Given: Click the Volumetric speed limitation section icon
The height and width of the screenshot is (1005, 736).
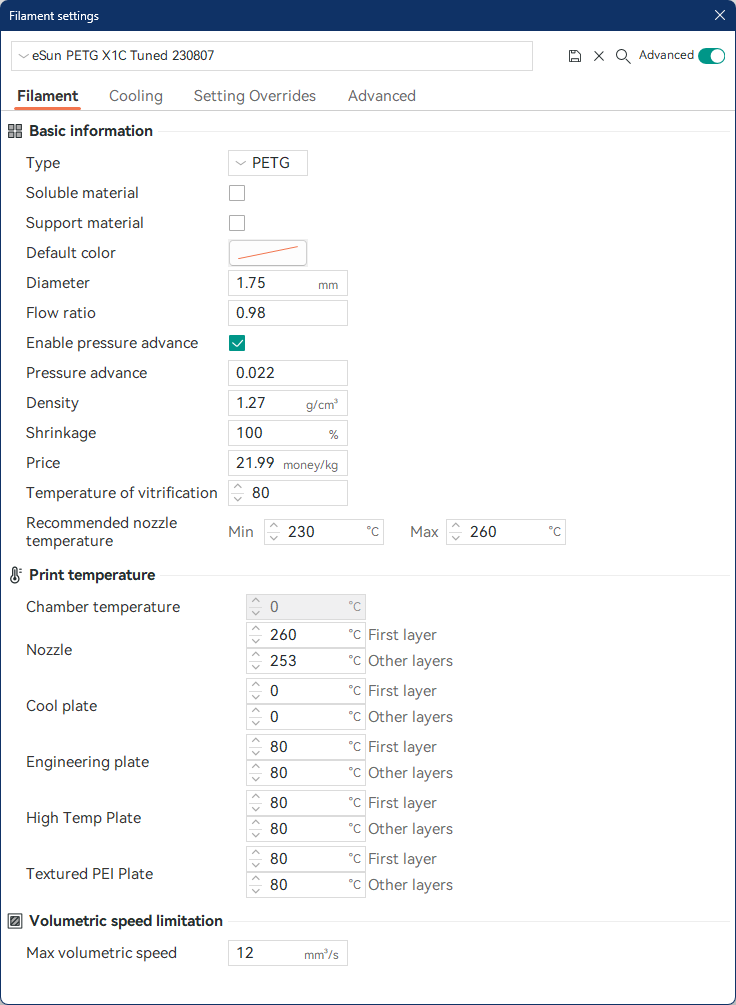Looking at the screenshot, I should coord(15,921).
